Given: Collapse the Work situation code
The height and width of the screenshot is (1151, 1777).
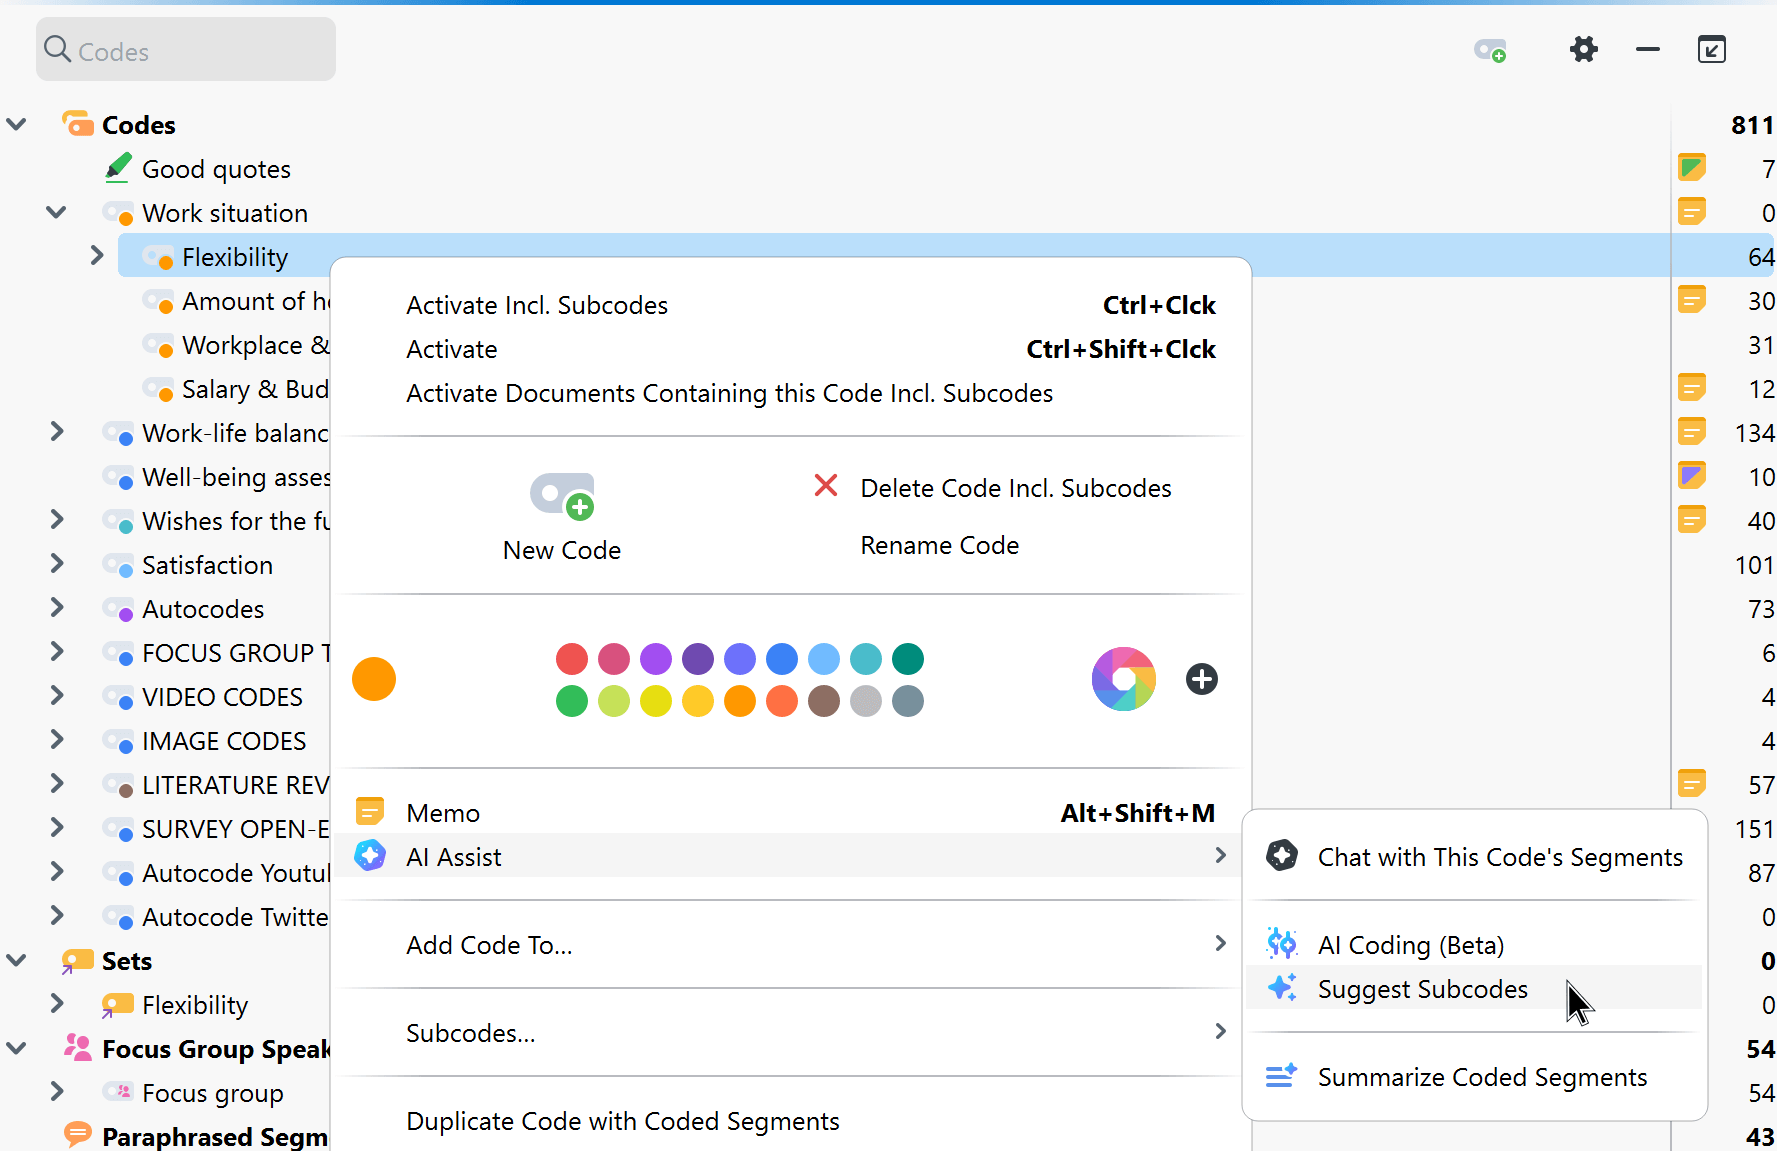Looking at the screenshot, I should click(57, 212).
